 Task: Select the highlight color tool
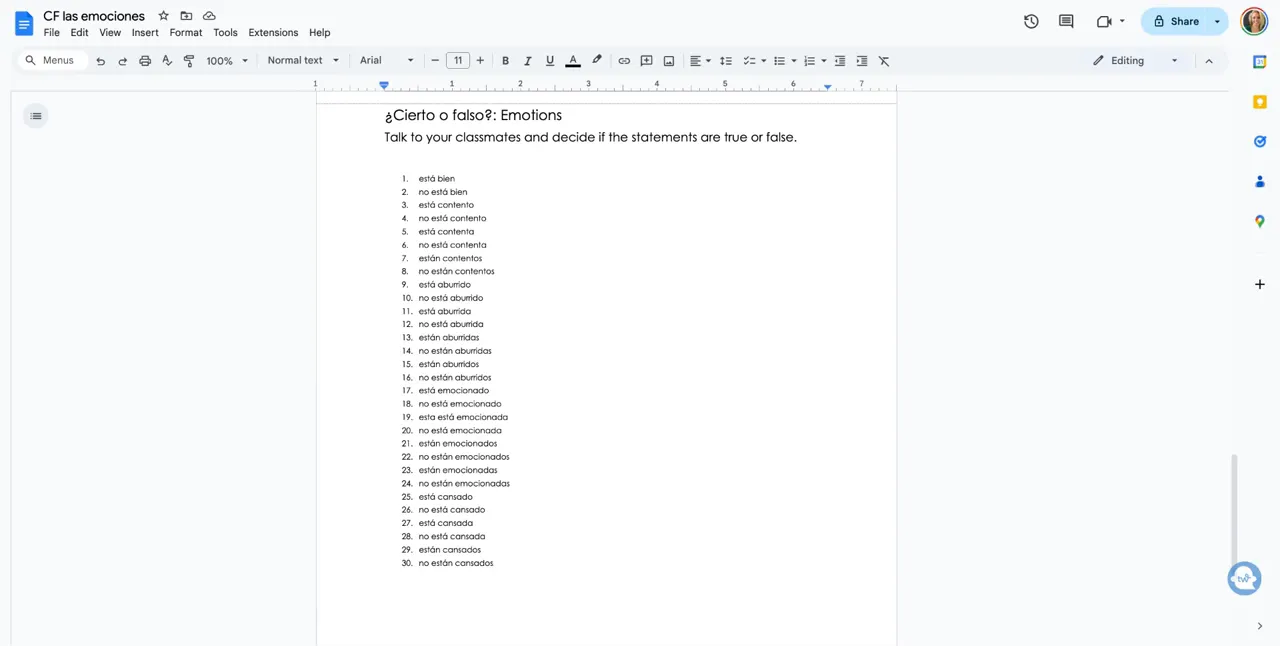597,60
